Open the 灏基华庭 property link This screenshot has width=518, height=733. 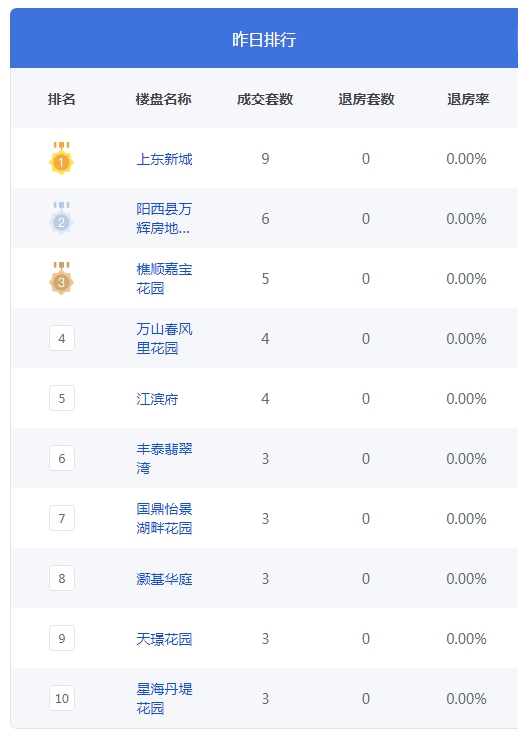164,579
